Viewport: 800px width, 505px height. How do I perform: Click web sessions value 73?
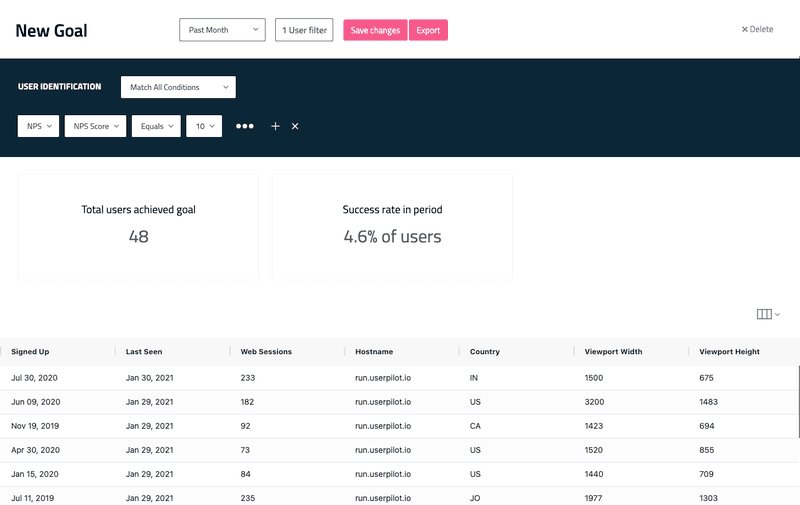[x=245, y=450]
